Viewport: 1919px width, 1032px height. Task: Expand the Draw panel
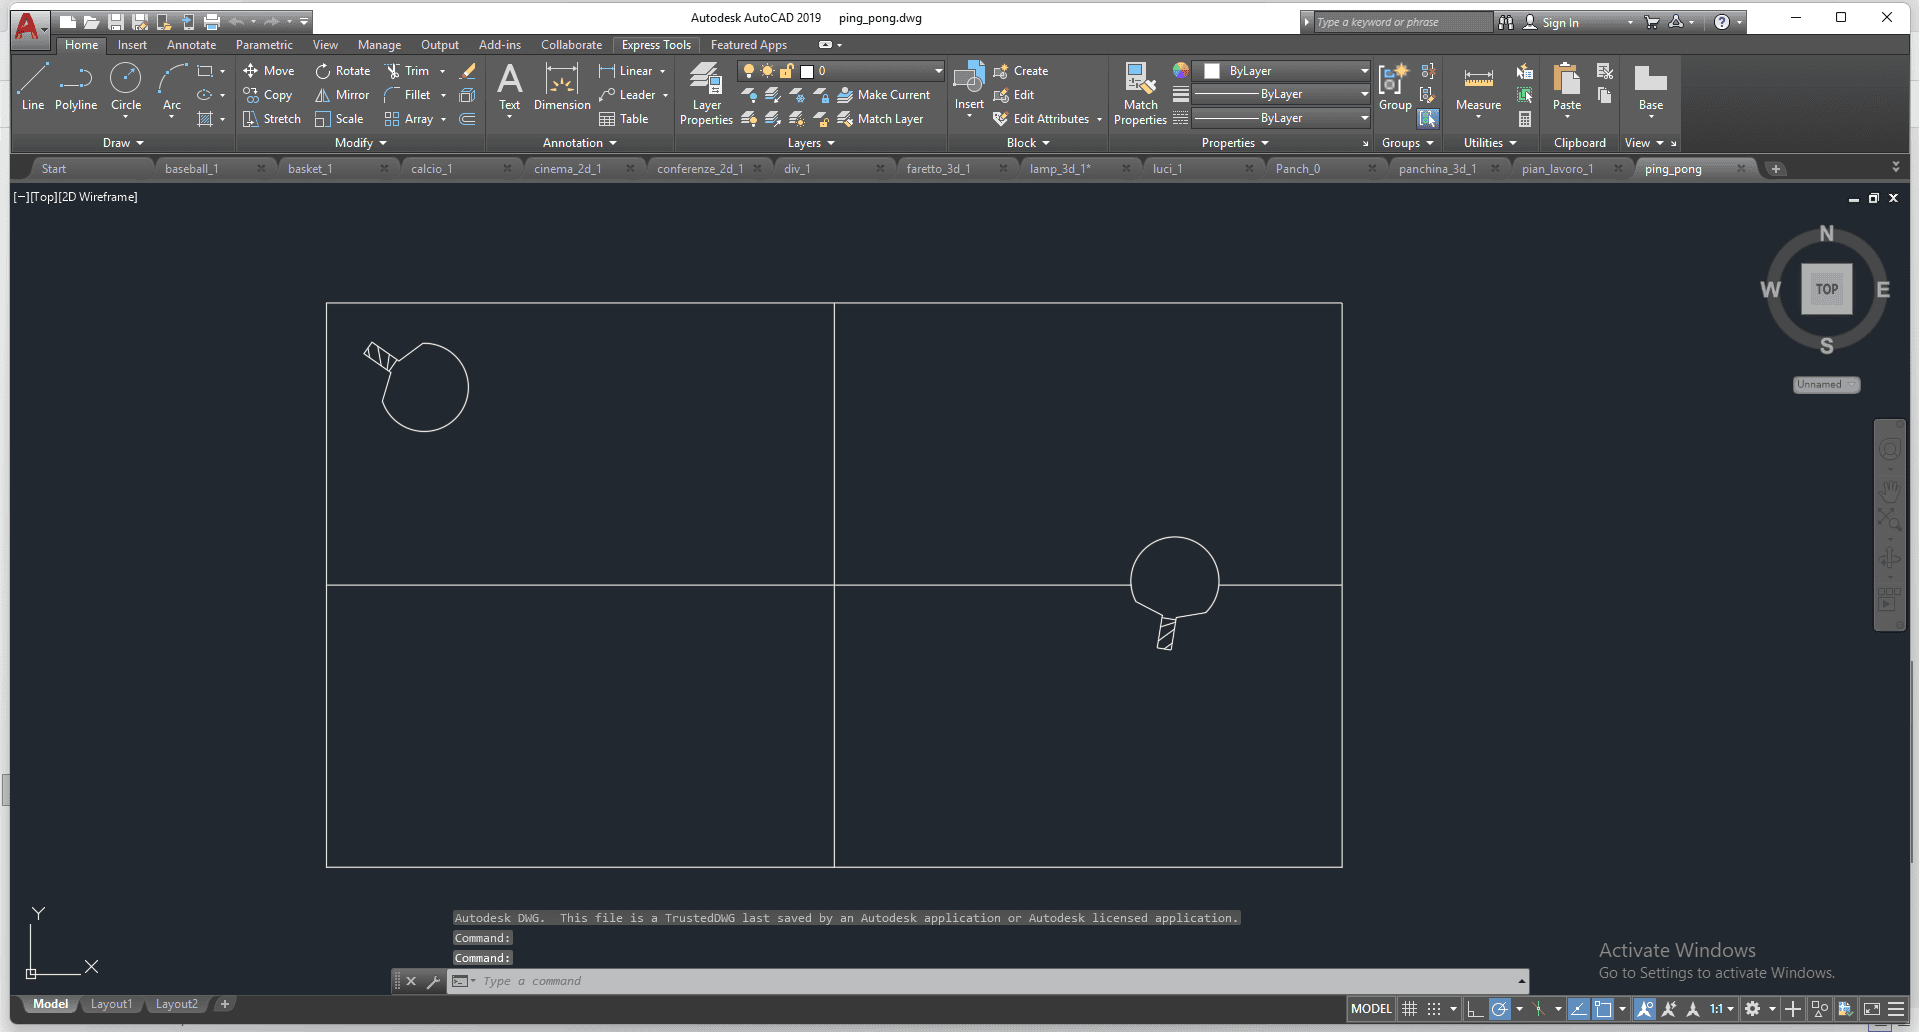[x=123, y=143]
